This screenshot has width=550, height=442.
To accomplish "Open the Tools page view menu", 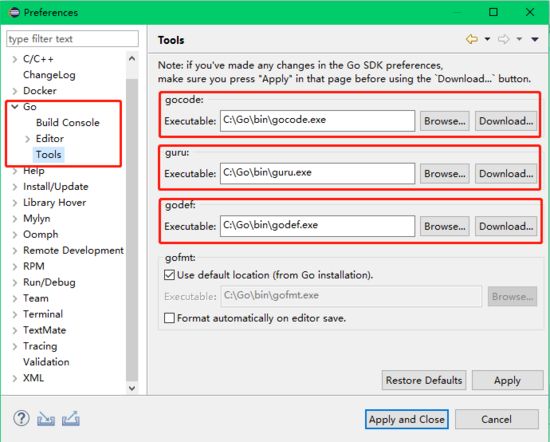I will click(x=535, y=39).
